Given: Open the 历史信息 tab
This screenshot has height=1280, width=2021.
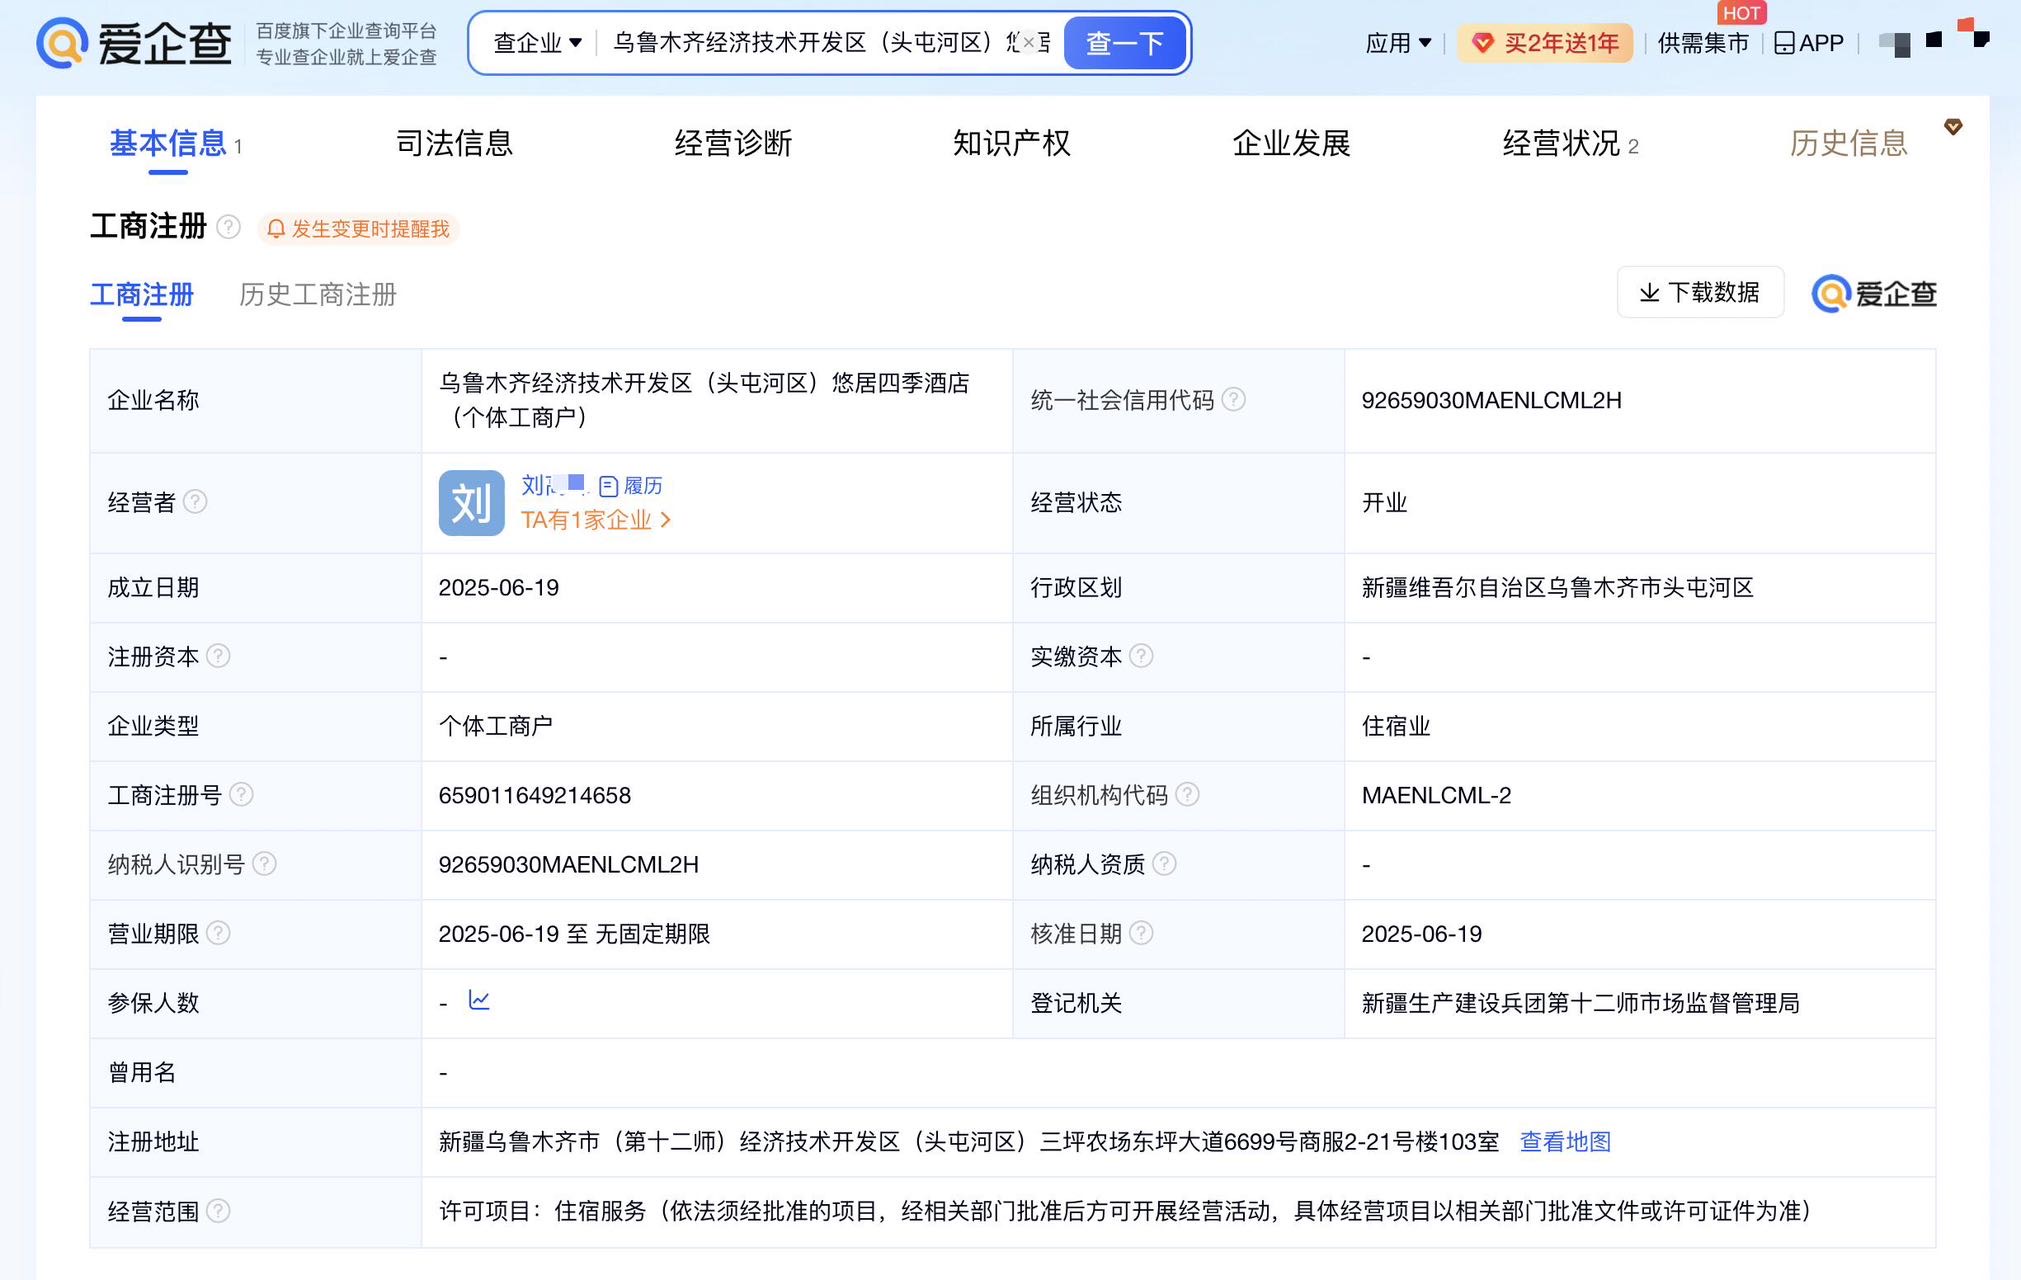Looking at the screenshot, I should click(1848, 143).
